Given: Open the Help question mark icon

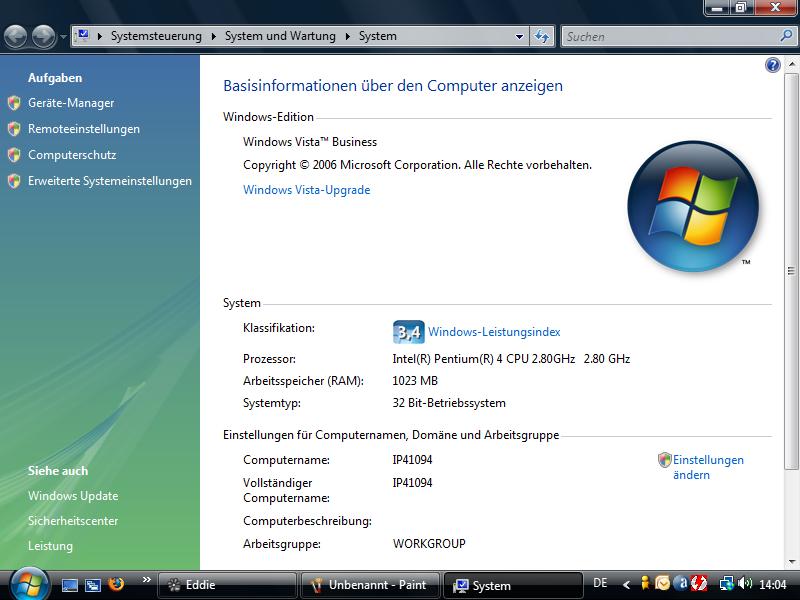Looking at the screenshot, I should point(772,65).
